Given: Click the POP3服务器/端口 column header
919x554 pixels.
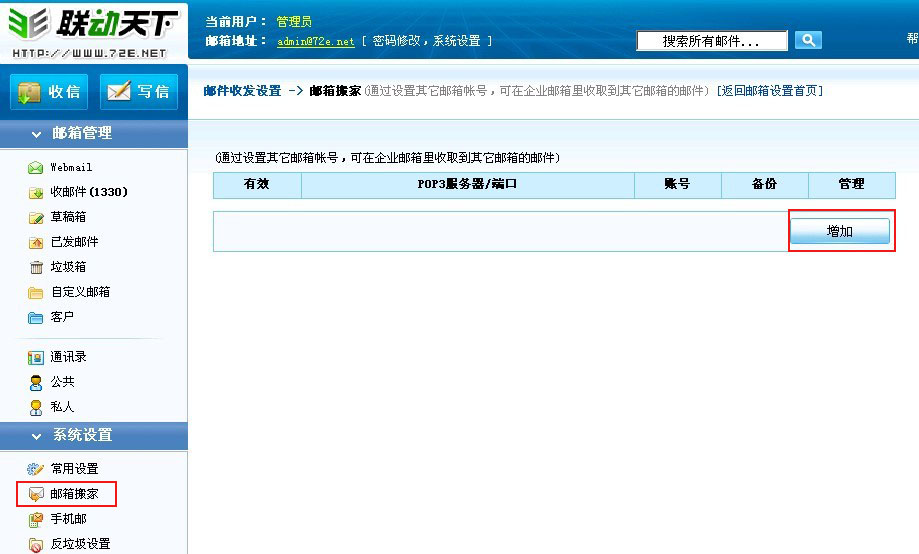Looking at the screenshot, I should pos(467,184).
